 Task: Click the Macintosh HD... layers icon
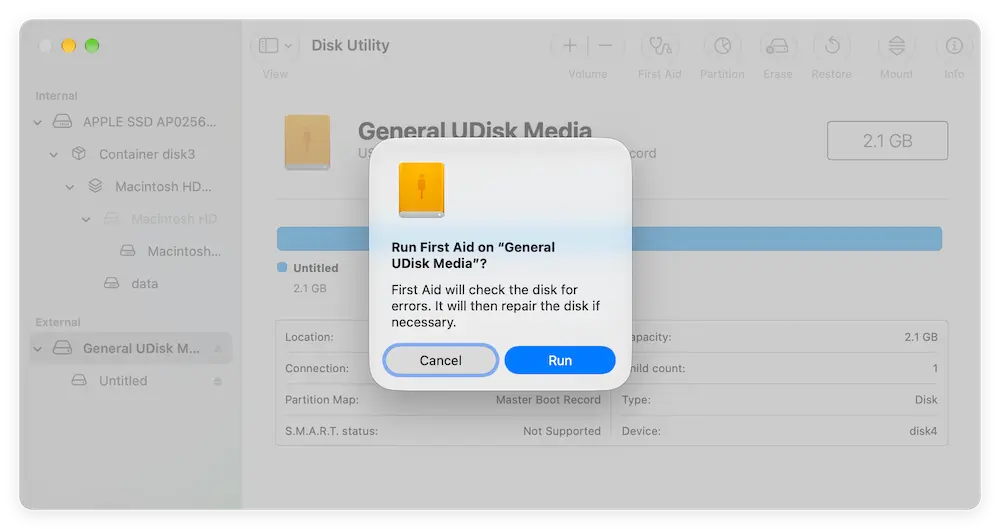point(95,186)
